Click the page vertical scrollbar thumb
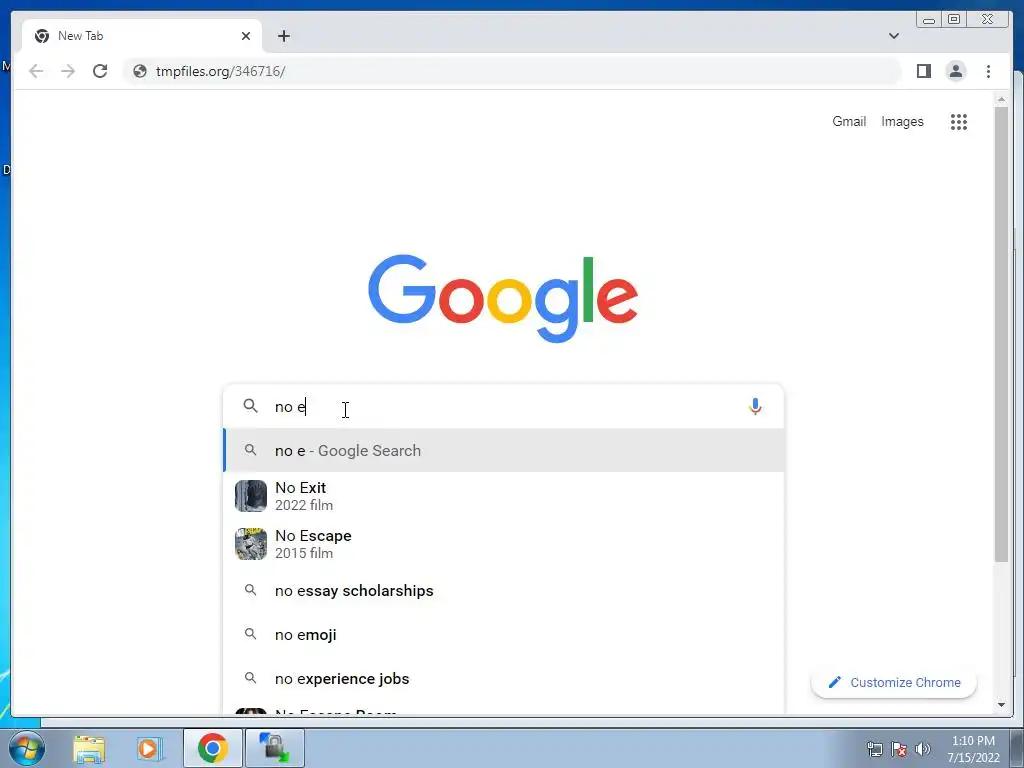This screenshot has height=768, width=1024. 1001,334
